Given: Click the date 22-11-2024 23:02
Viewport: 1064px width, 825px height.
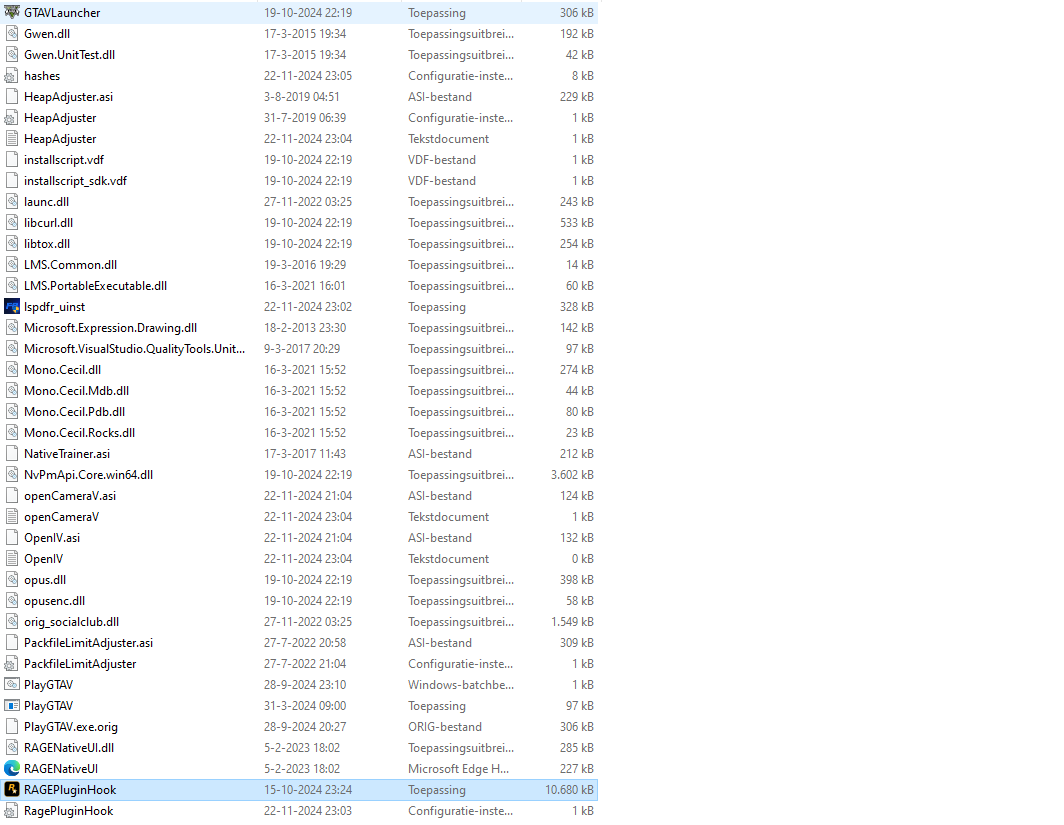Looking at the screenshot, I should click(308, 307).
